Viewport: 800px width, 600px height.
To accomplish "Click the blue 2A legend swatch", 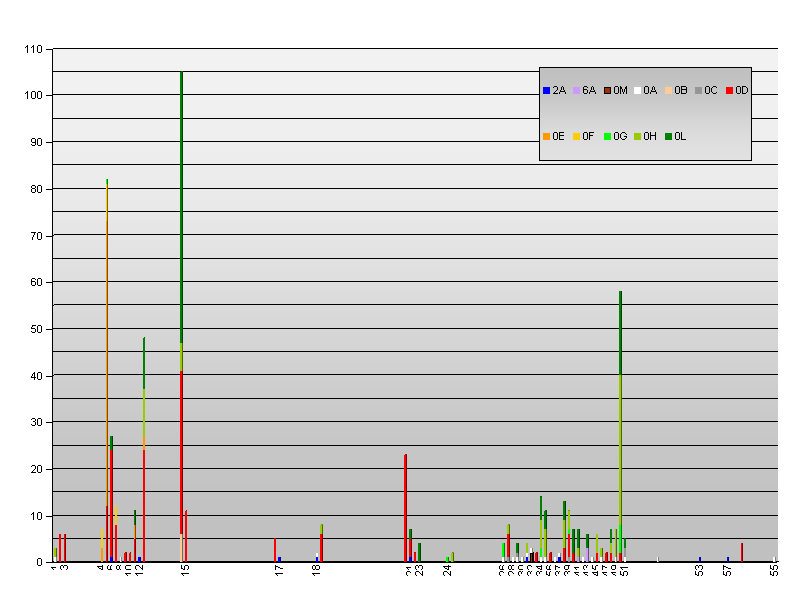I will (546, 91).
